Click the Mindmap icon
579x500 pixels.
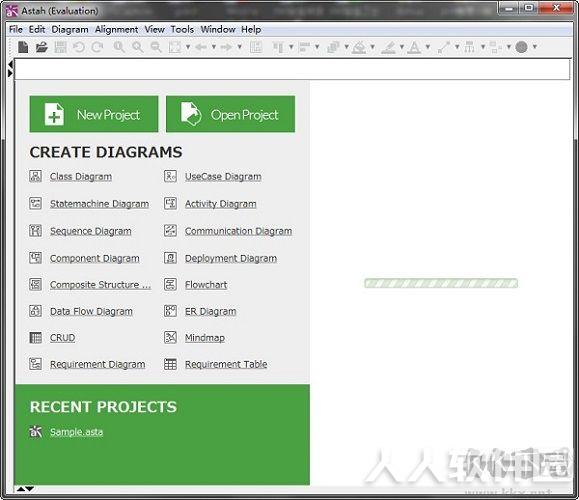[x=170, y=337]
